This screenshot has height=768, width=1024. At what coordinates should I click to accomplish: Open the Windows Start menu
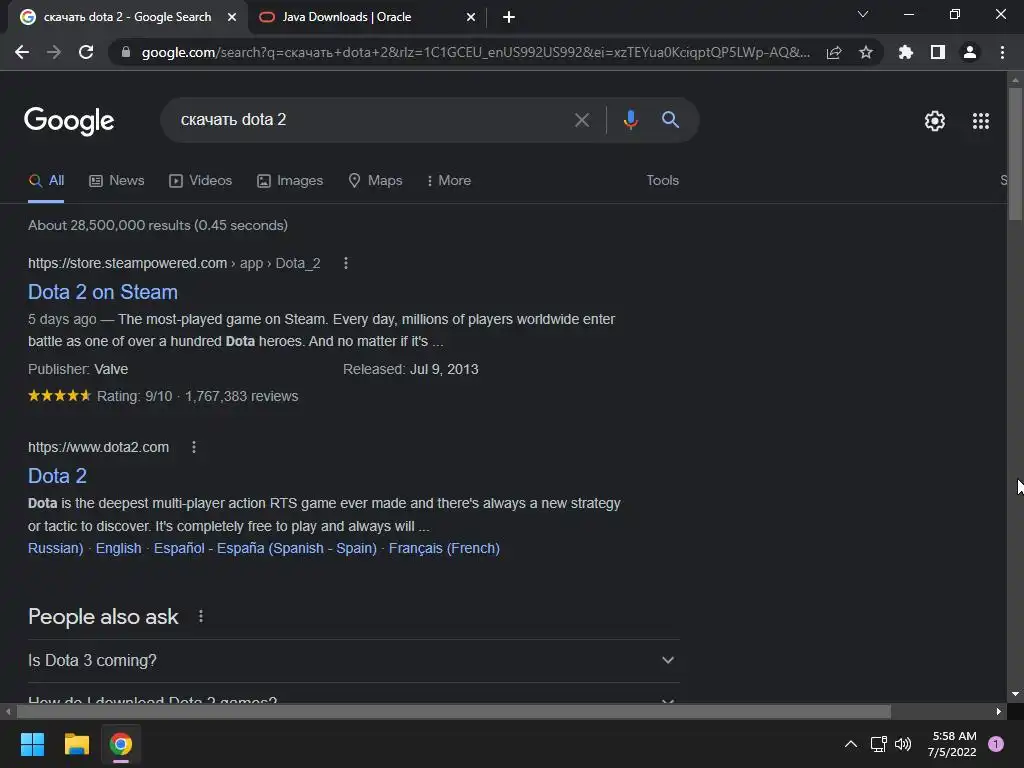point(32,744)
